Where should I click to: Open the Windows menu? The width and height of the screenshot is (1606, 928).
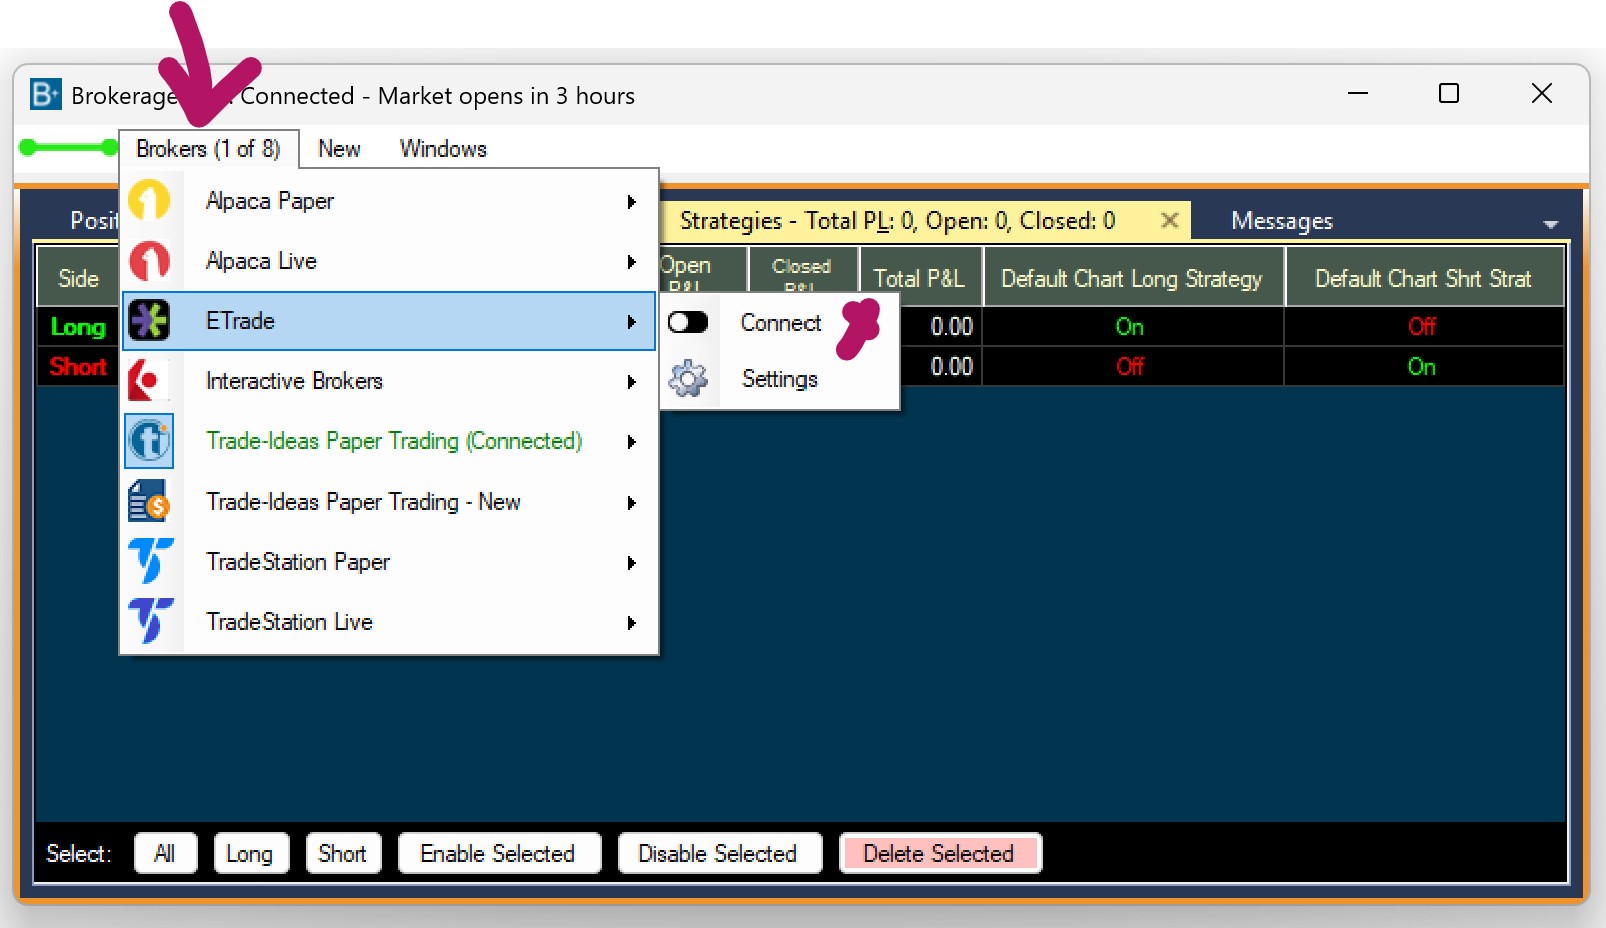(443, 149)
